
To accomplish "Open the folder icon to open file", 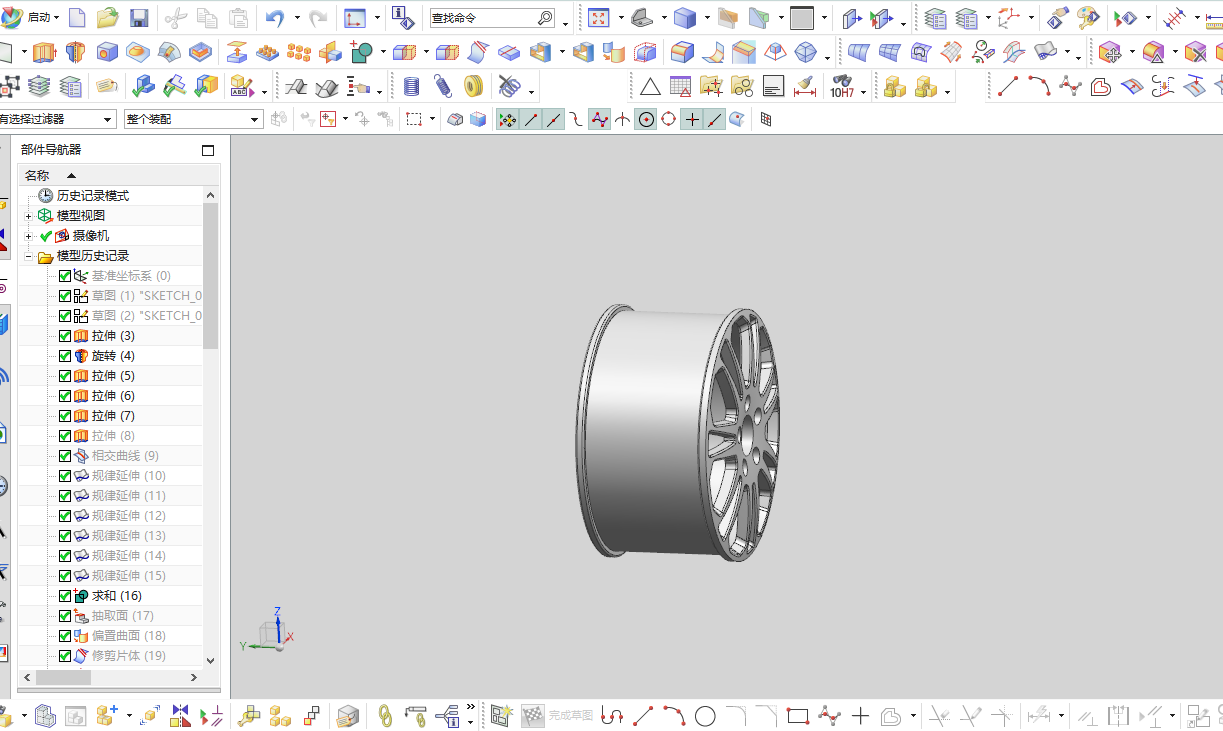I will pos(108,18).
